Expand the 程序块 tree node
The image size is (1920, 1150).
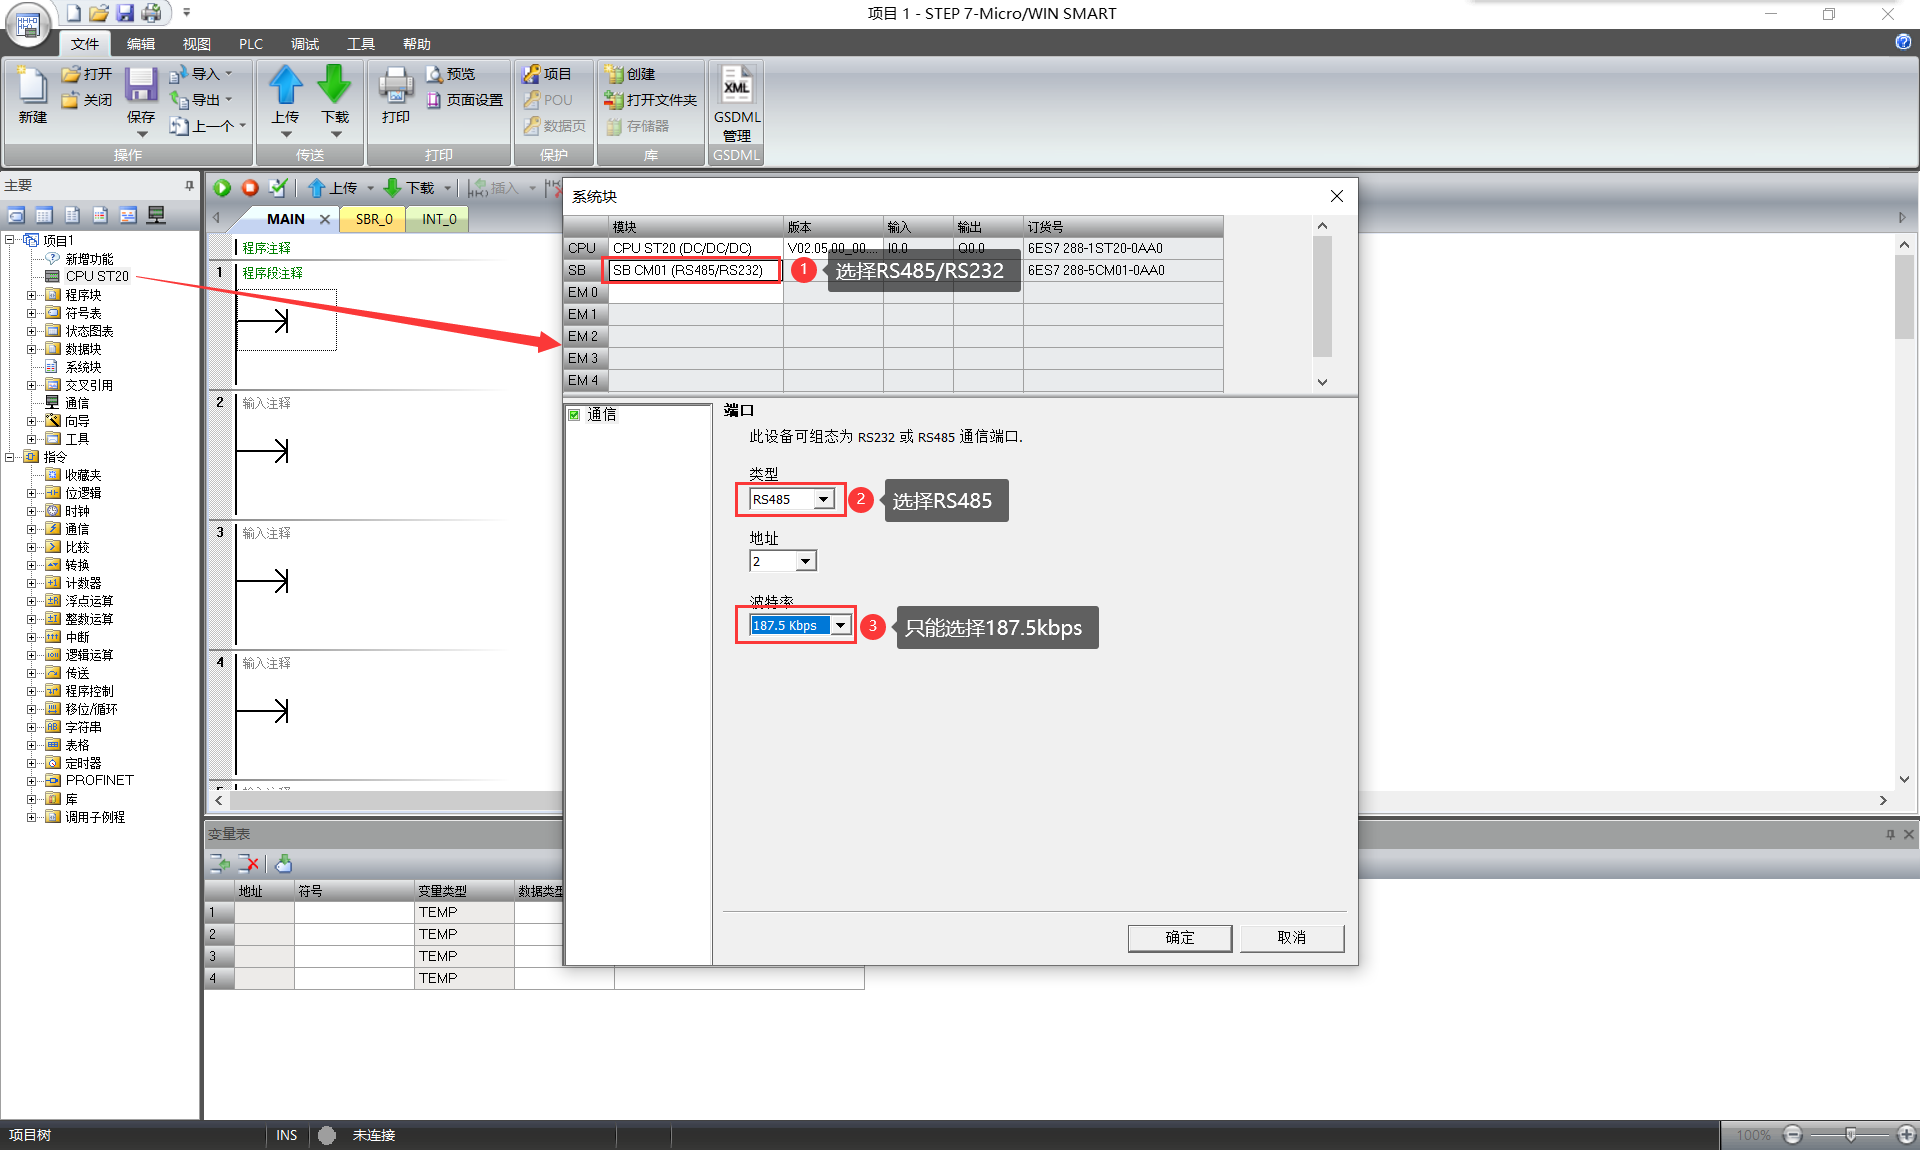coord(32,295)
